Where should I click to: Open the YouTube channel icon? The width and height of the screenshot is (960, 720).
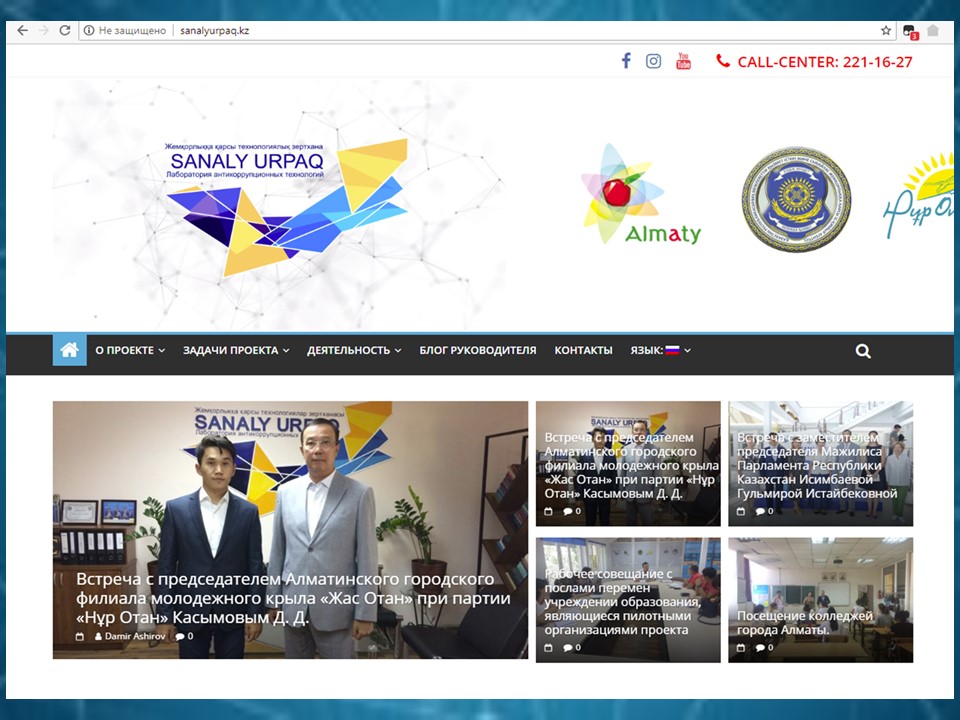(683, 61)
